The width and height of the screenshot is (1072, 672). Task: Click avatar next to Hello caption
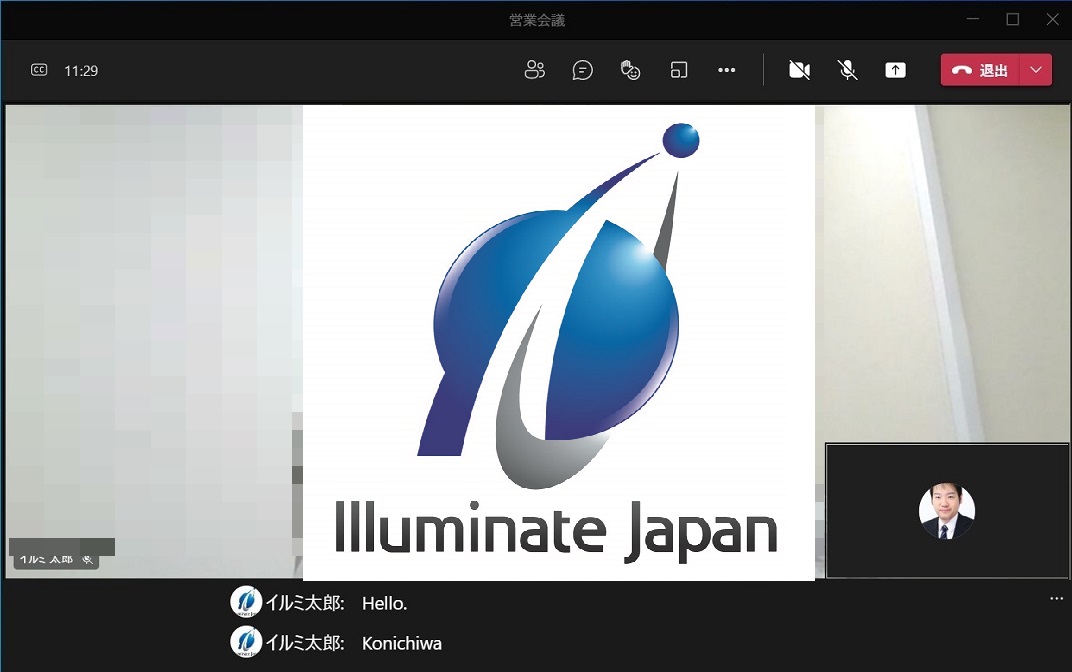246,602
